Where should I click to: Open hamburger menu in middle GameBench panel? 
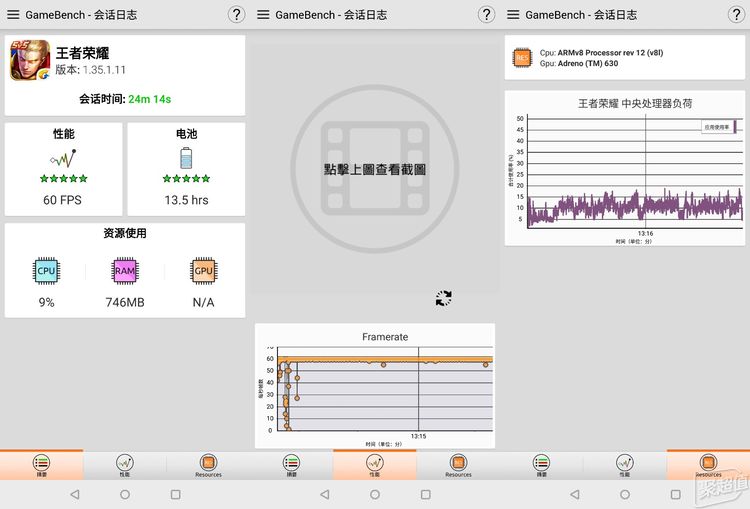[x=263, y=15]
